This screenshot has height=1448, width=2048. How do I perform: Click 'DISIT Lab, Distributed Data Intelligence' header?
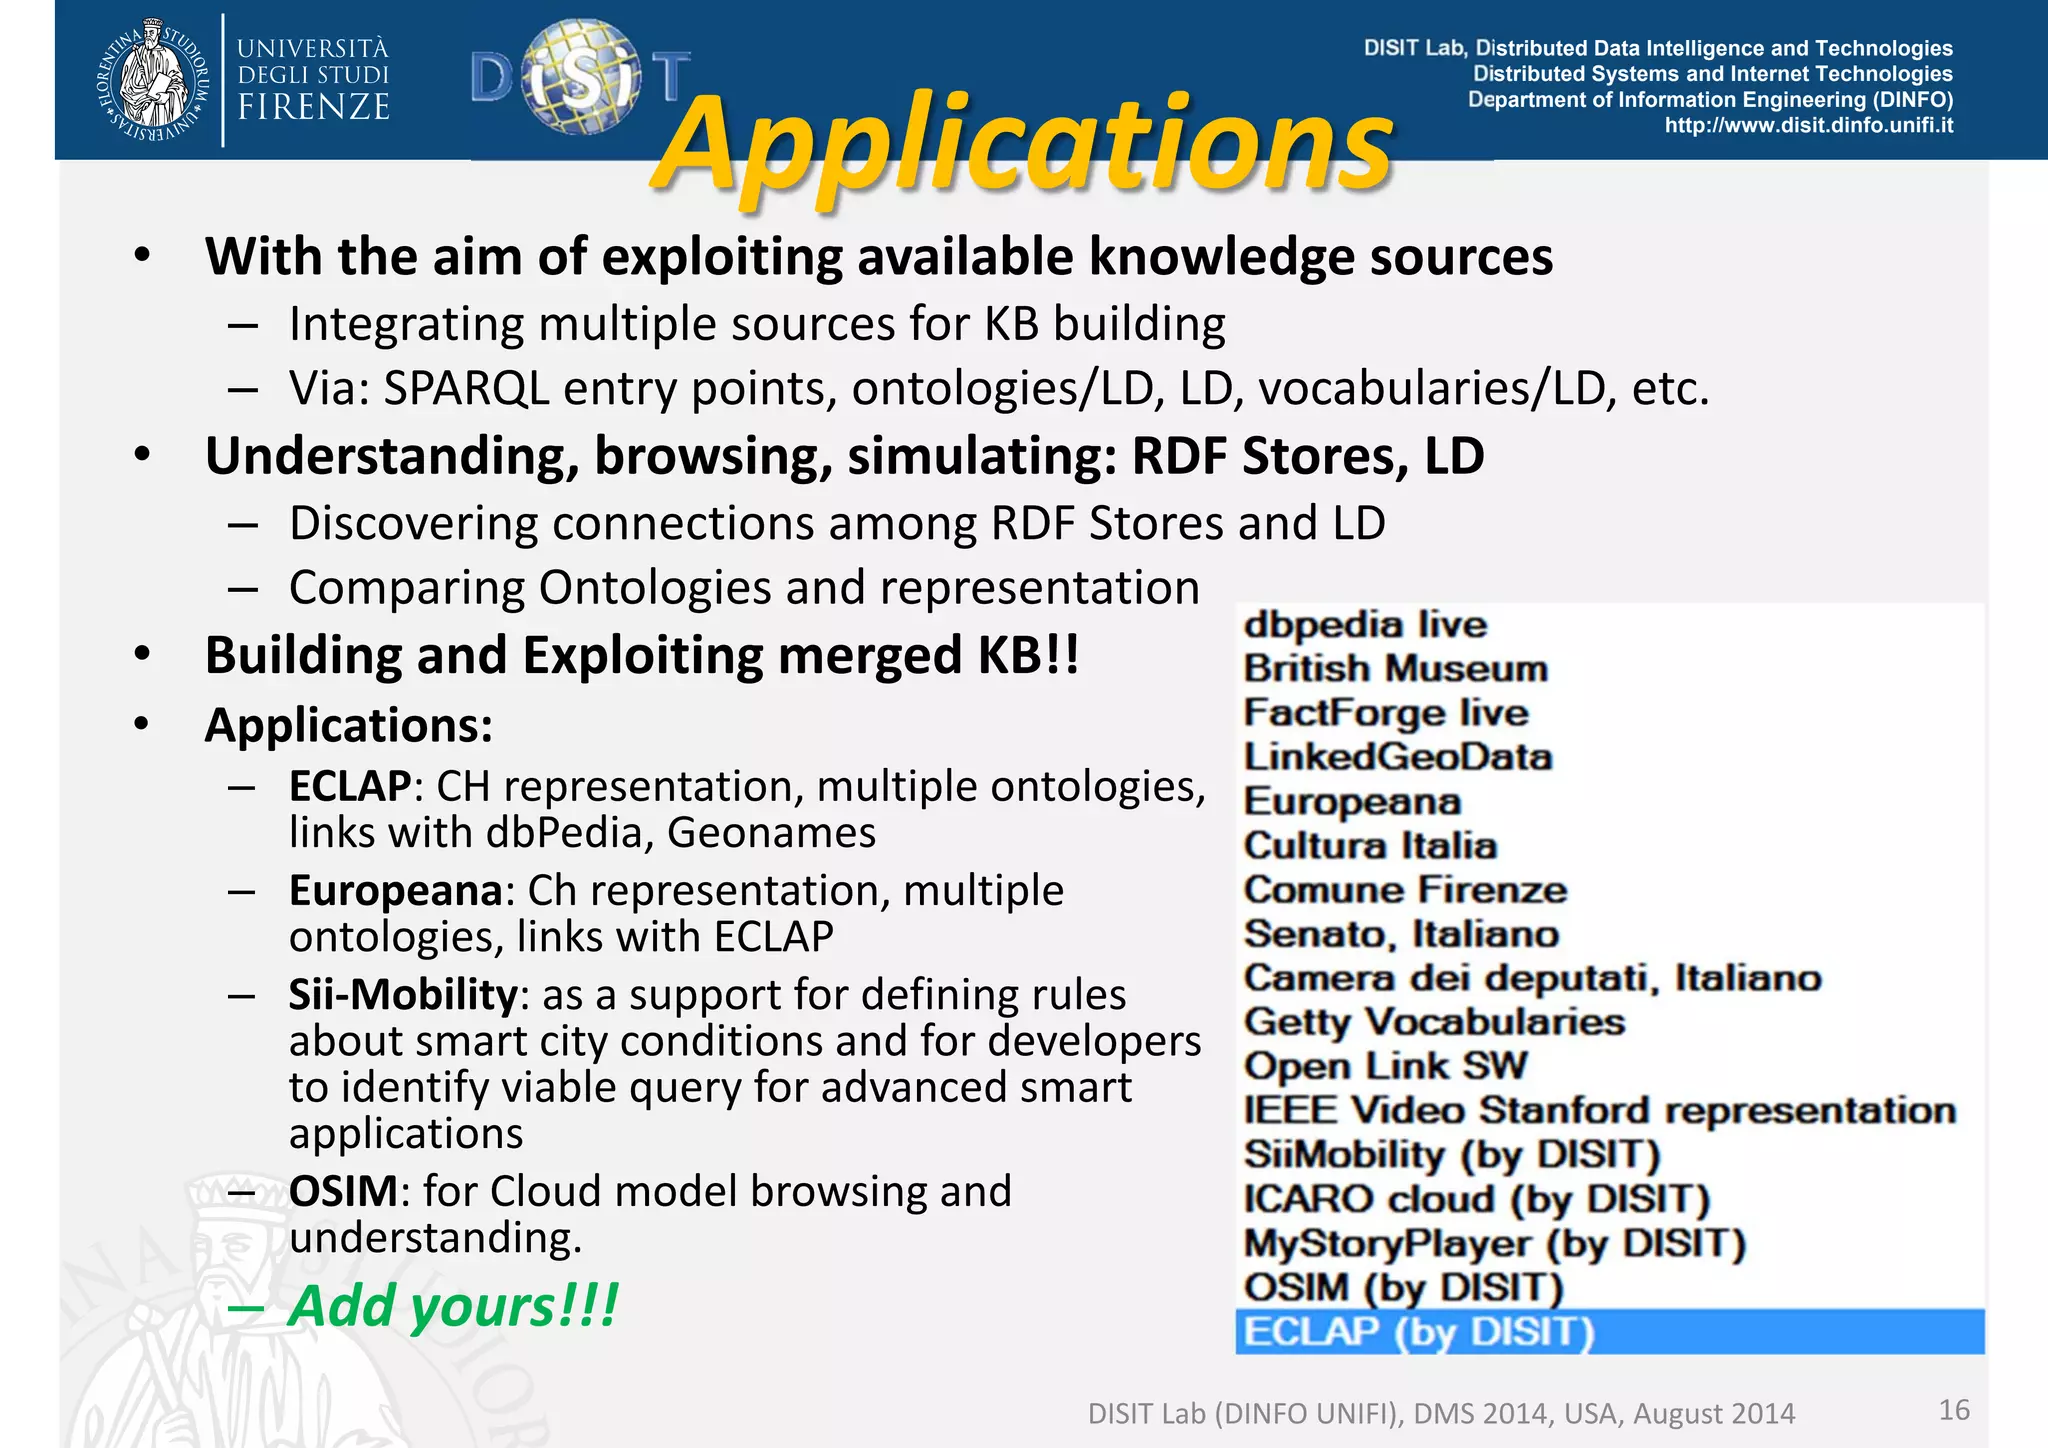1658,48
